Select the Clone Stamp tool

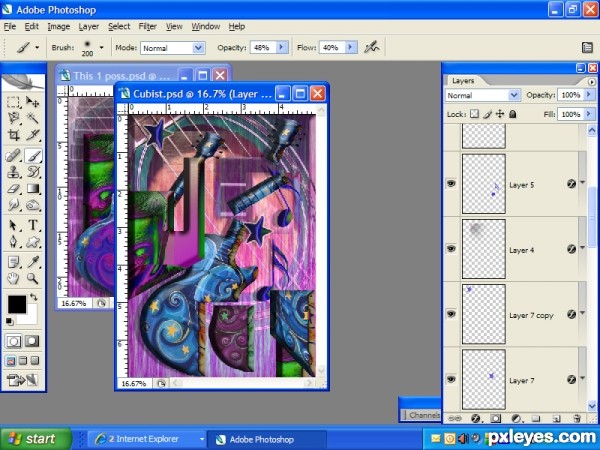(13, 172)
